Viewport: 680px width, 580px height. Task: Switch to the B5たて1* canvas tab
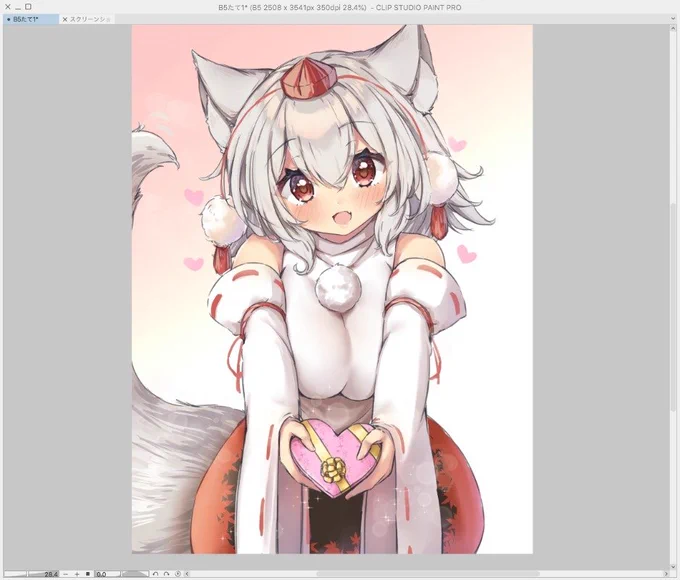(30, 20)
